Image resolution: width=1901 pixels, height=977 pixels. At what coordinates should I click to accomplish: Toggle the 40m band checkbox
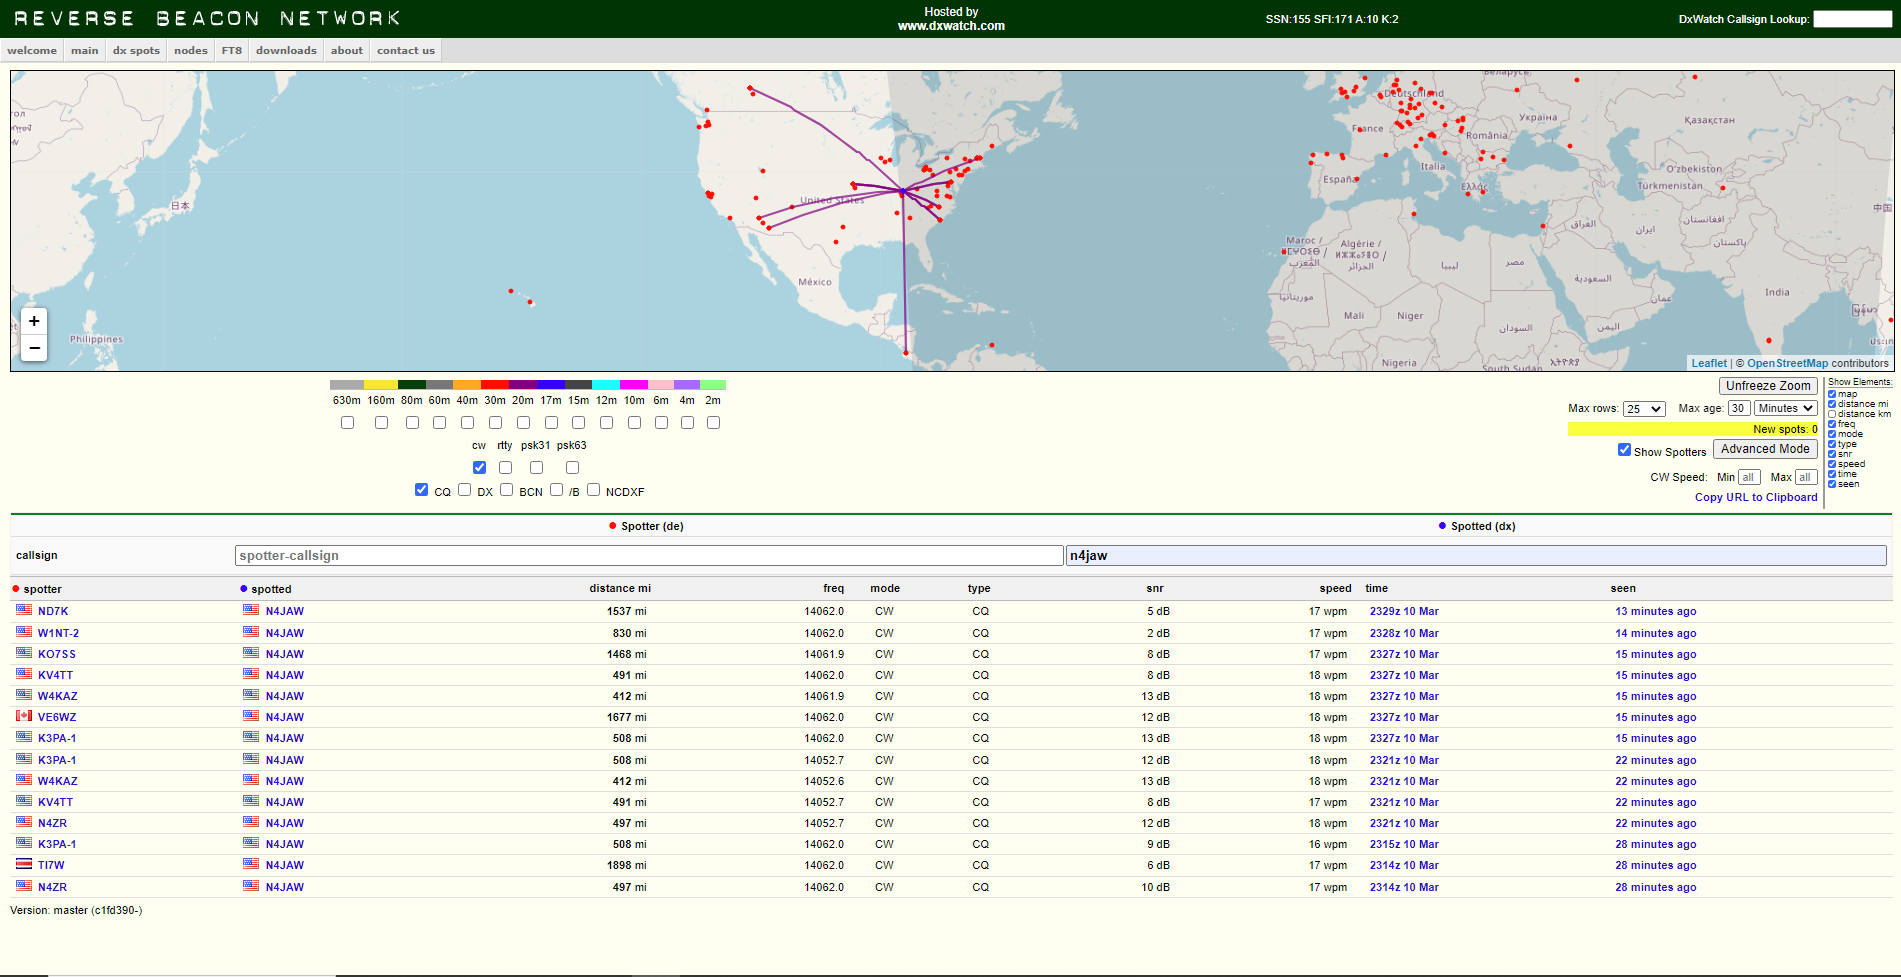tap(467, 423)
